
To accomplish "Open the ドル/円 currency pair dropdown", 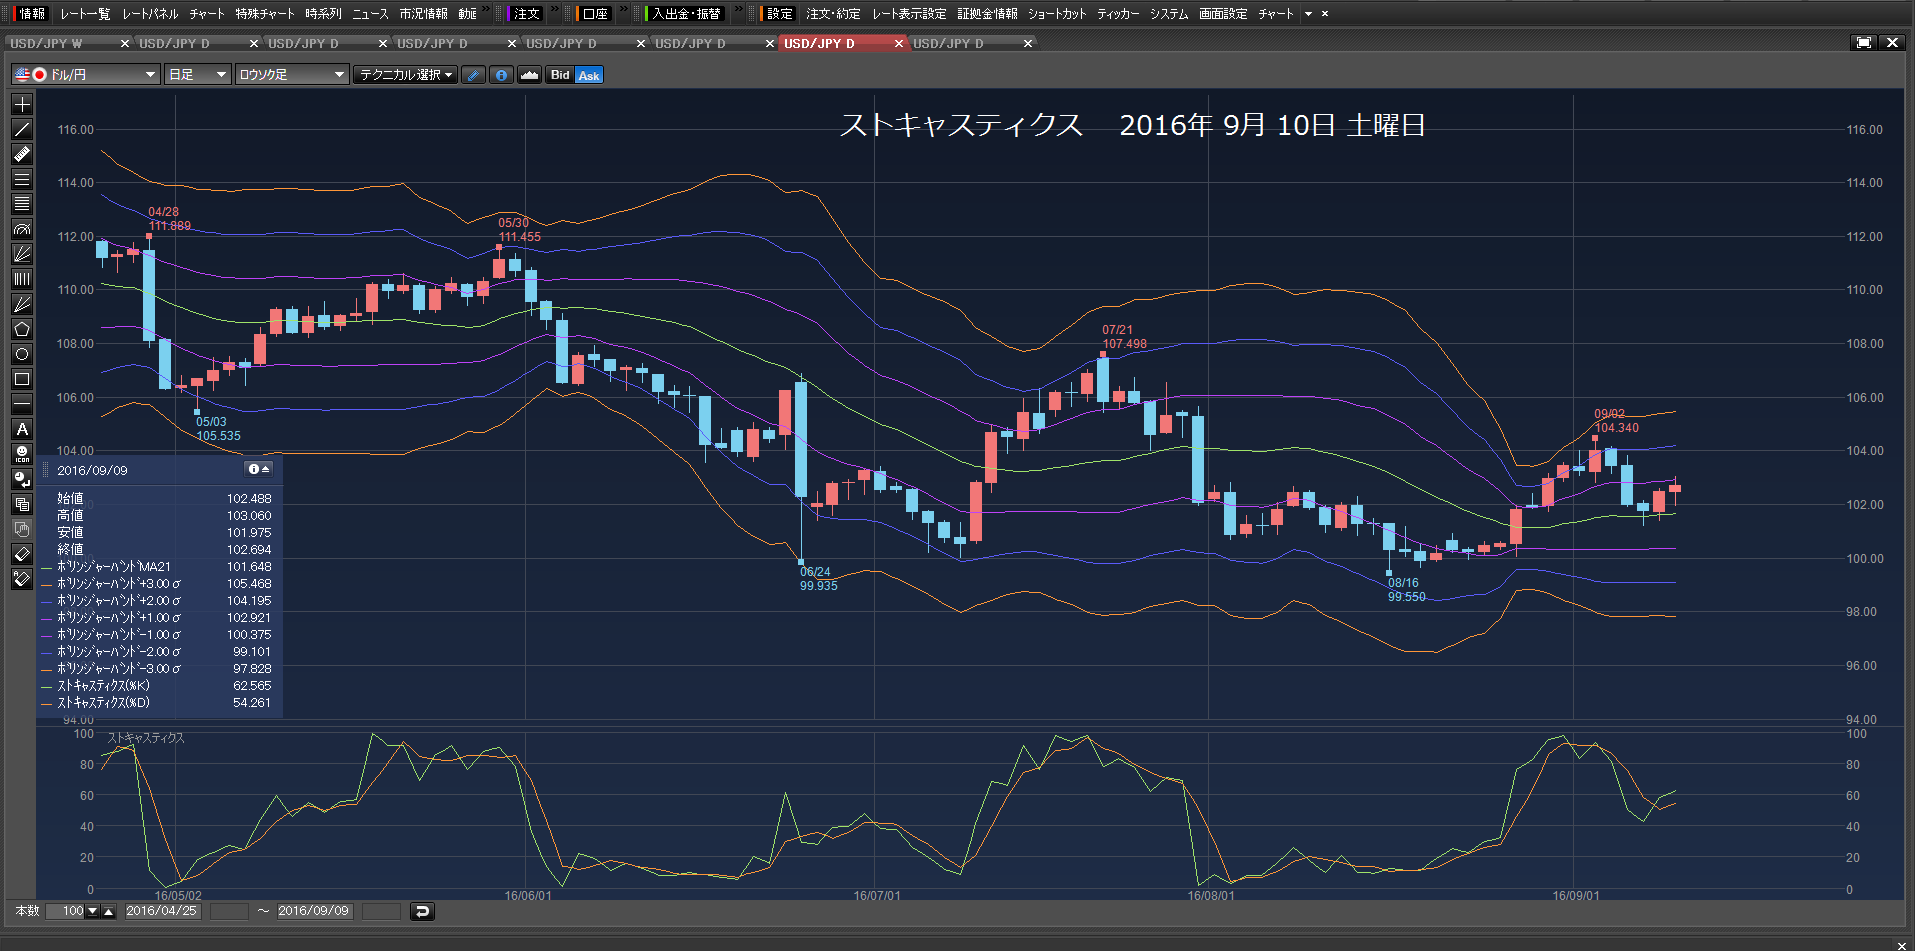I will pyautogui.click(x=85, y=75).
